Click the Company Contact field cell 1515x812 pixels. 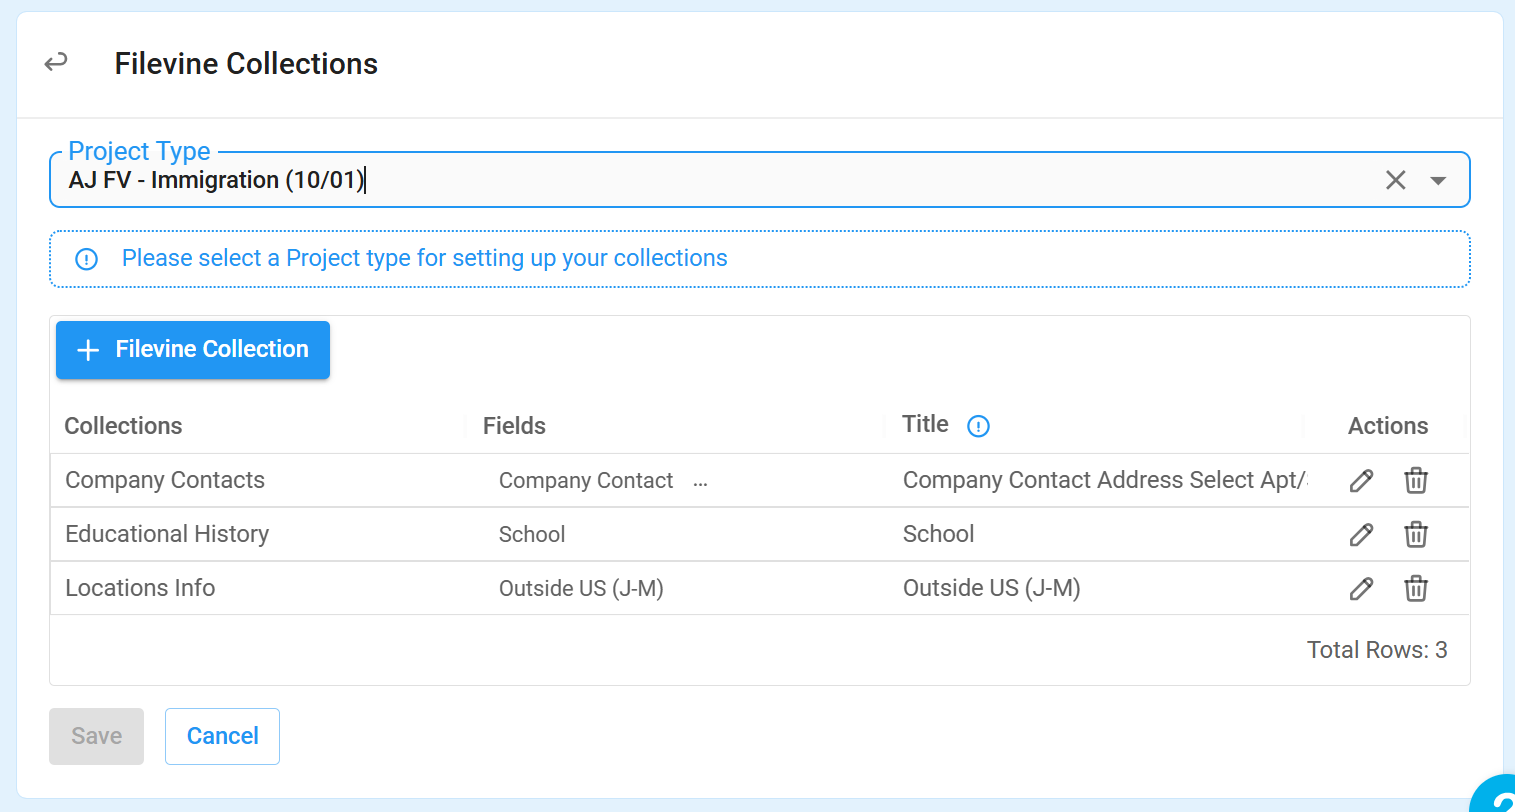tap(586, 481)
